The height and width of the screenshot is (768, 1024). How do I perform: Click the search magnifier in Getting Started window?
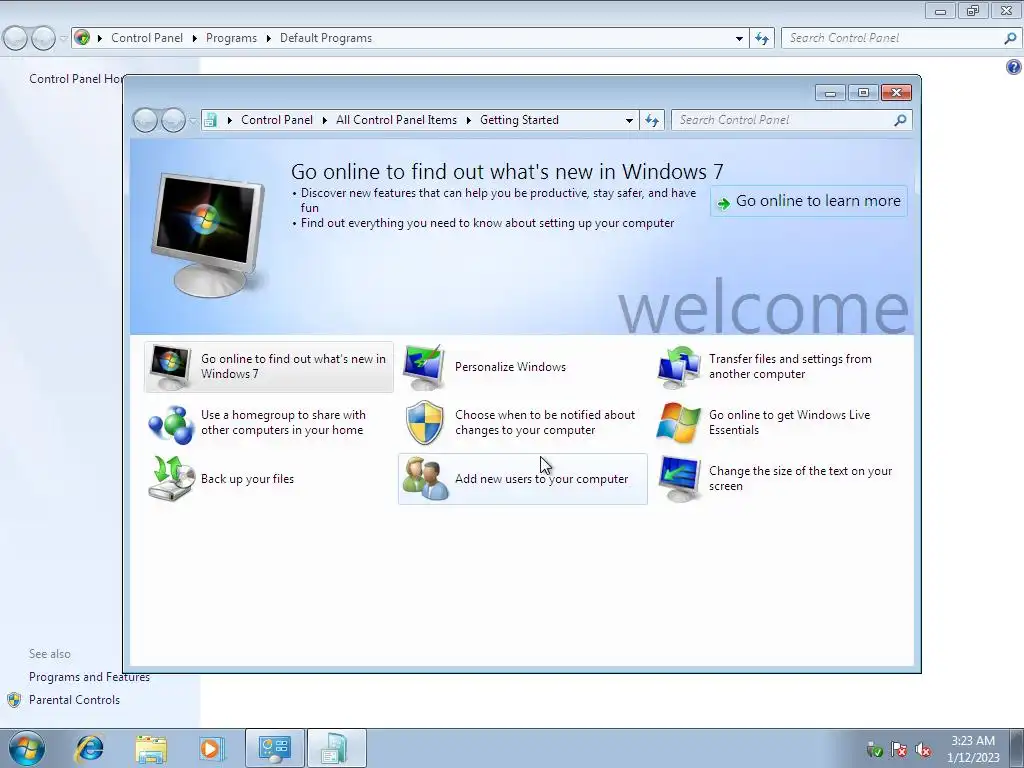[x=901, y=120]
